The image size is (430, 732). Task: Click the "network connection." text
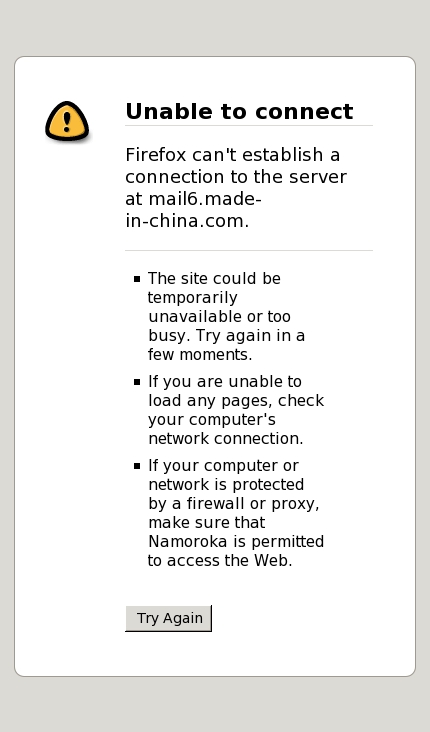click(226, 439)
